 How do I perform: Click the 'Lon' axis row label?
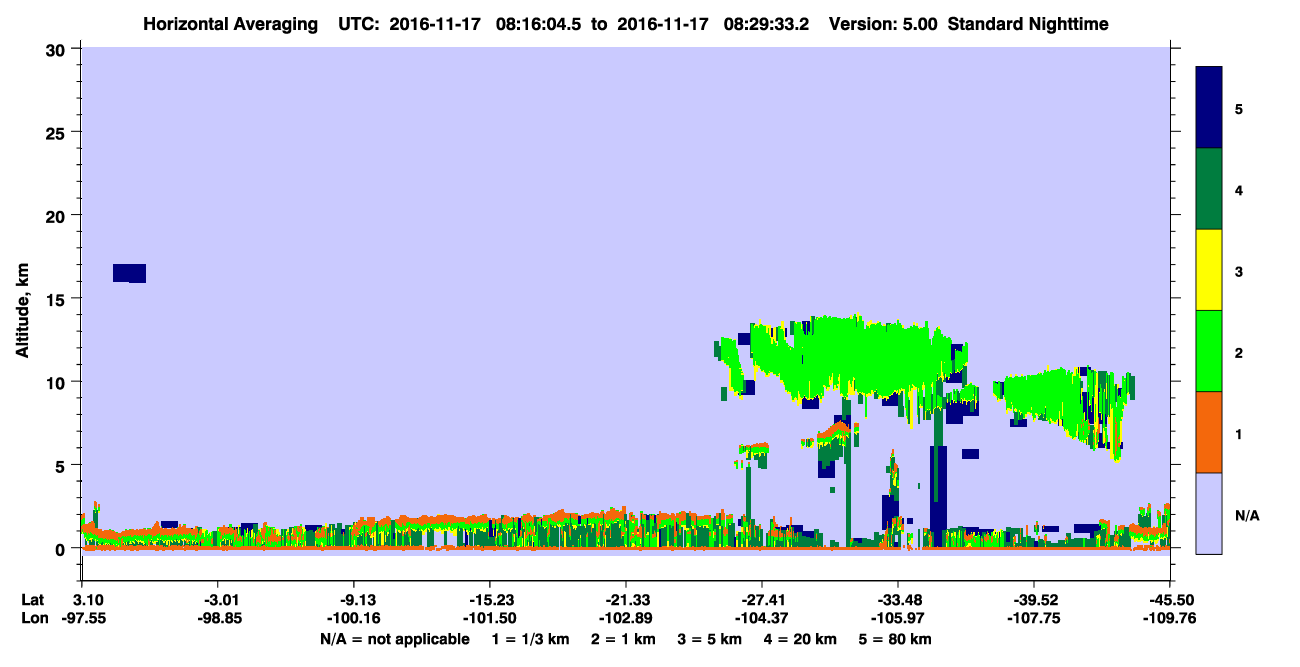[x=34, y=618]
